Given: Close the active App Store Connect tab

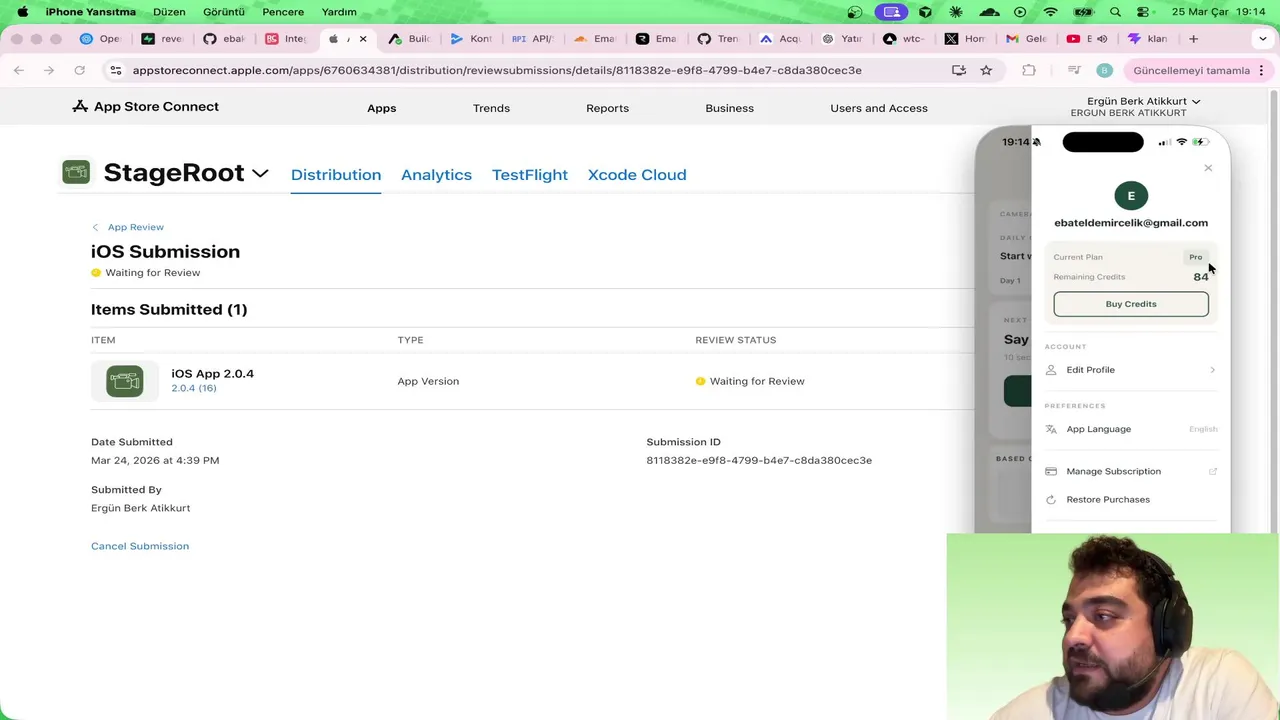Looking at the screenshot, I should point(363,39).
